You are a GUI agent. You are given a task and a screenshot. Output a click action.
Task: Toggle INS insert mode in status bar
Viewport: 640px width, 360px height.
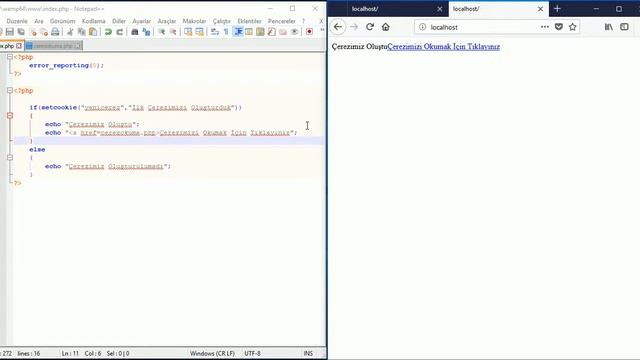tap(308, 353)
